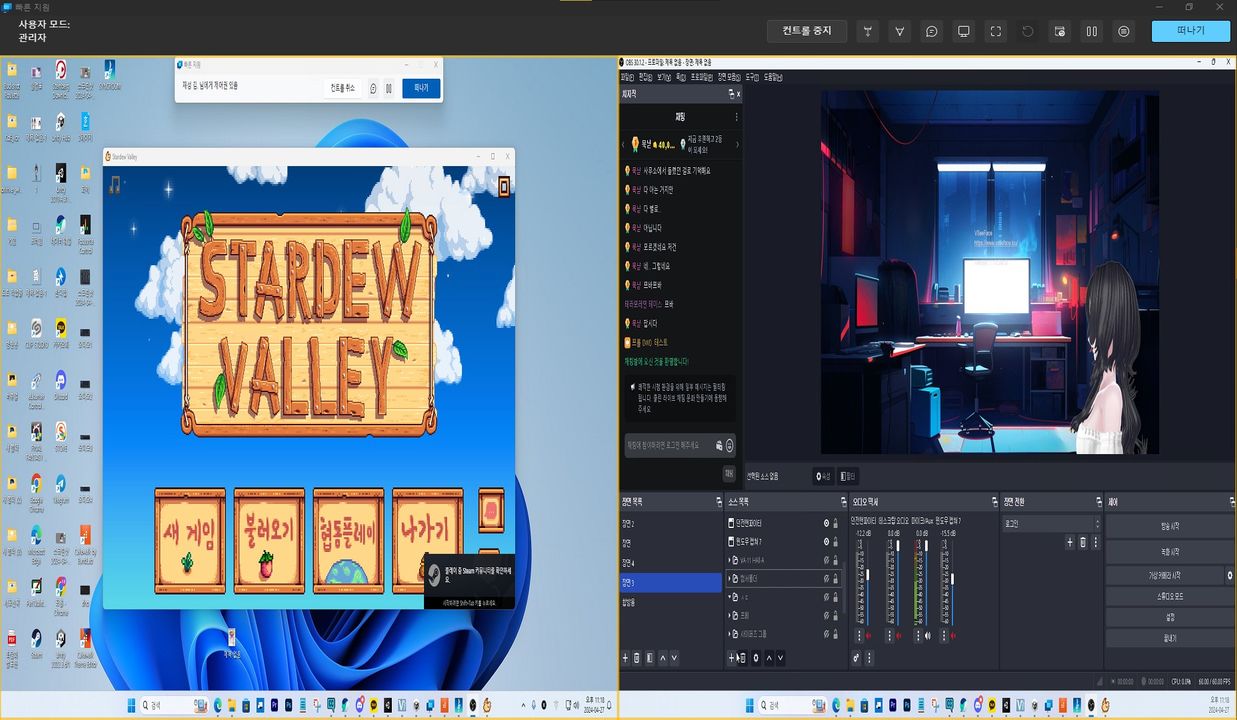Open the 보기 menu in OBS
This screenshot has width=1237, height=720.
[x=664, y=76]
